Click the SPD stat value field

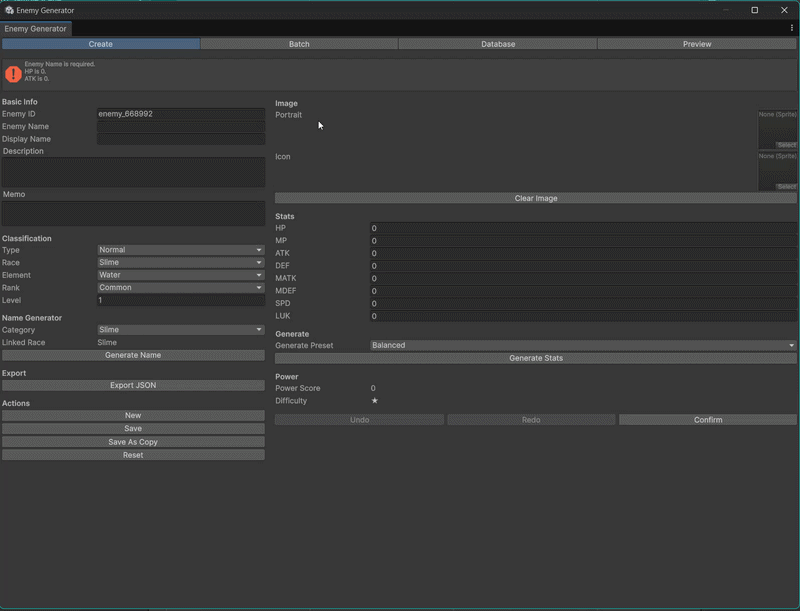pos(583,303)
